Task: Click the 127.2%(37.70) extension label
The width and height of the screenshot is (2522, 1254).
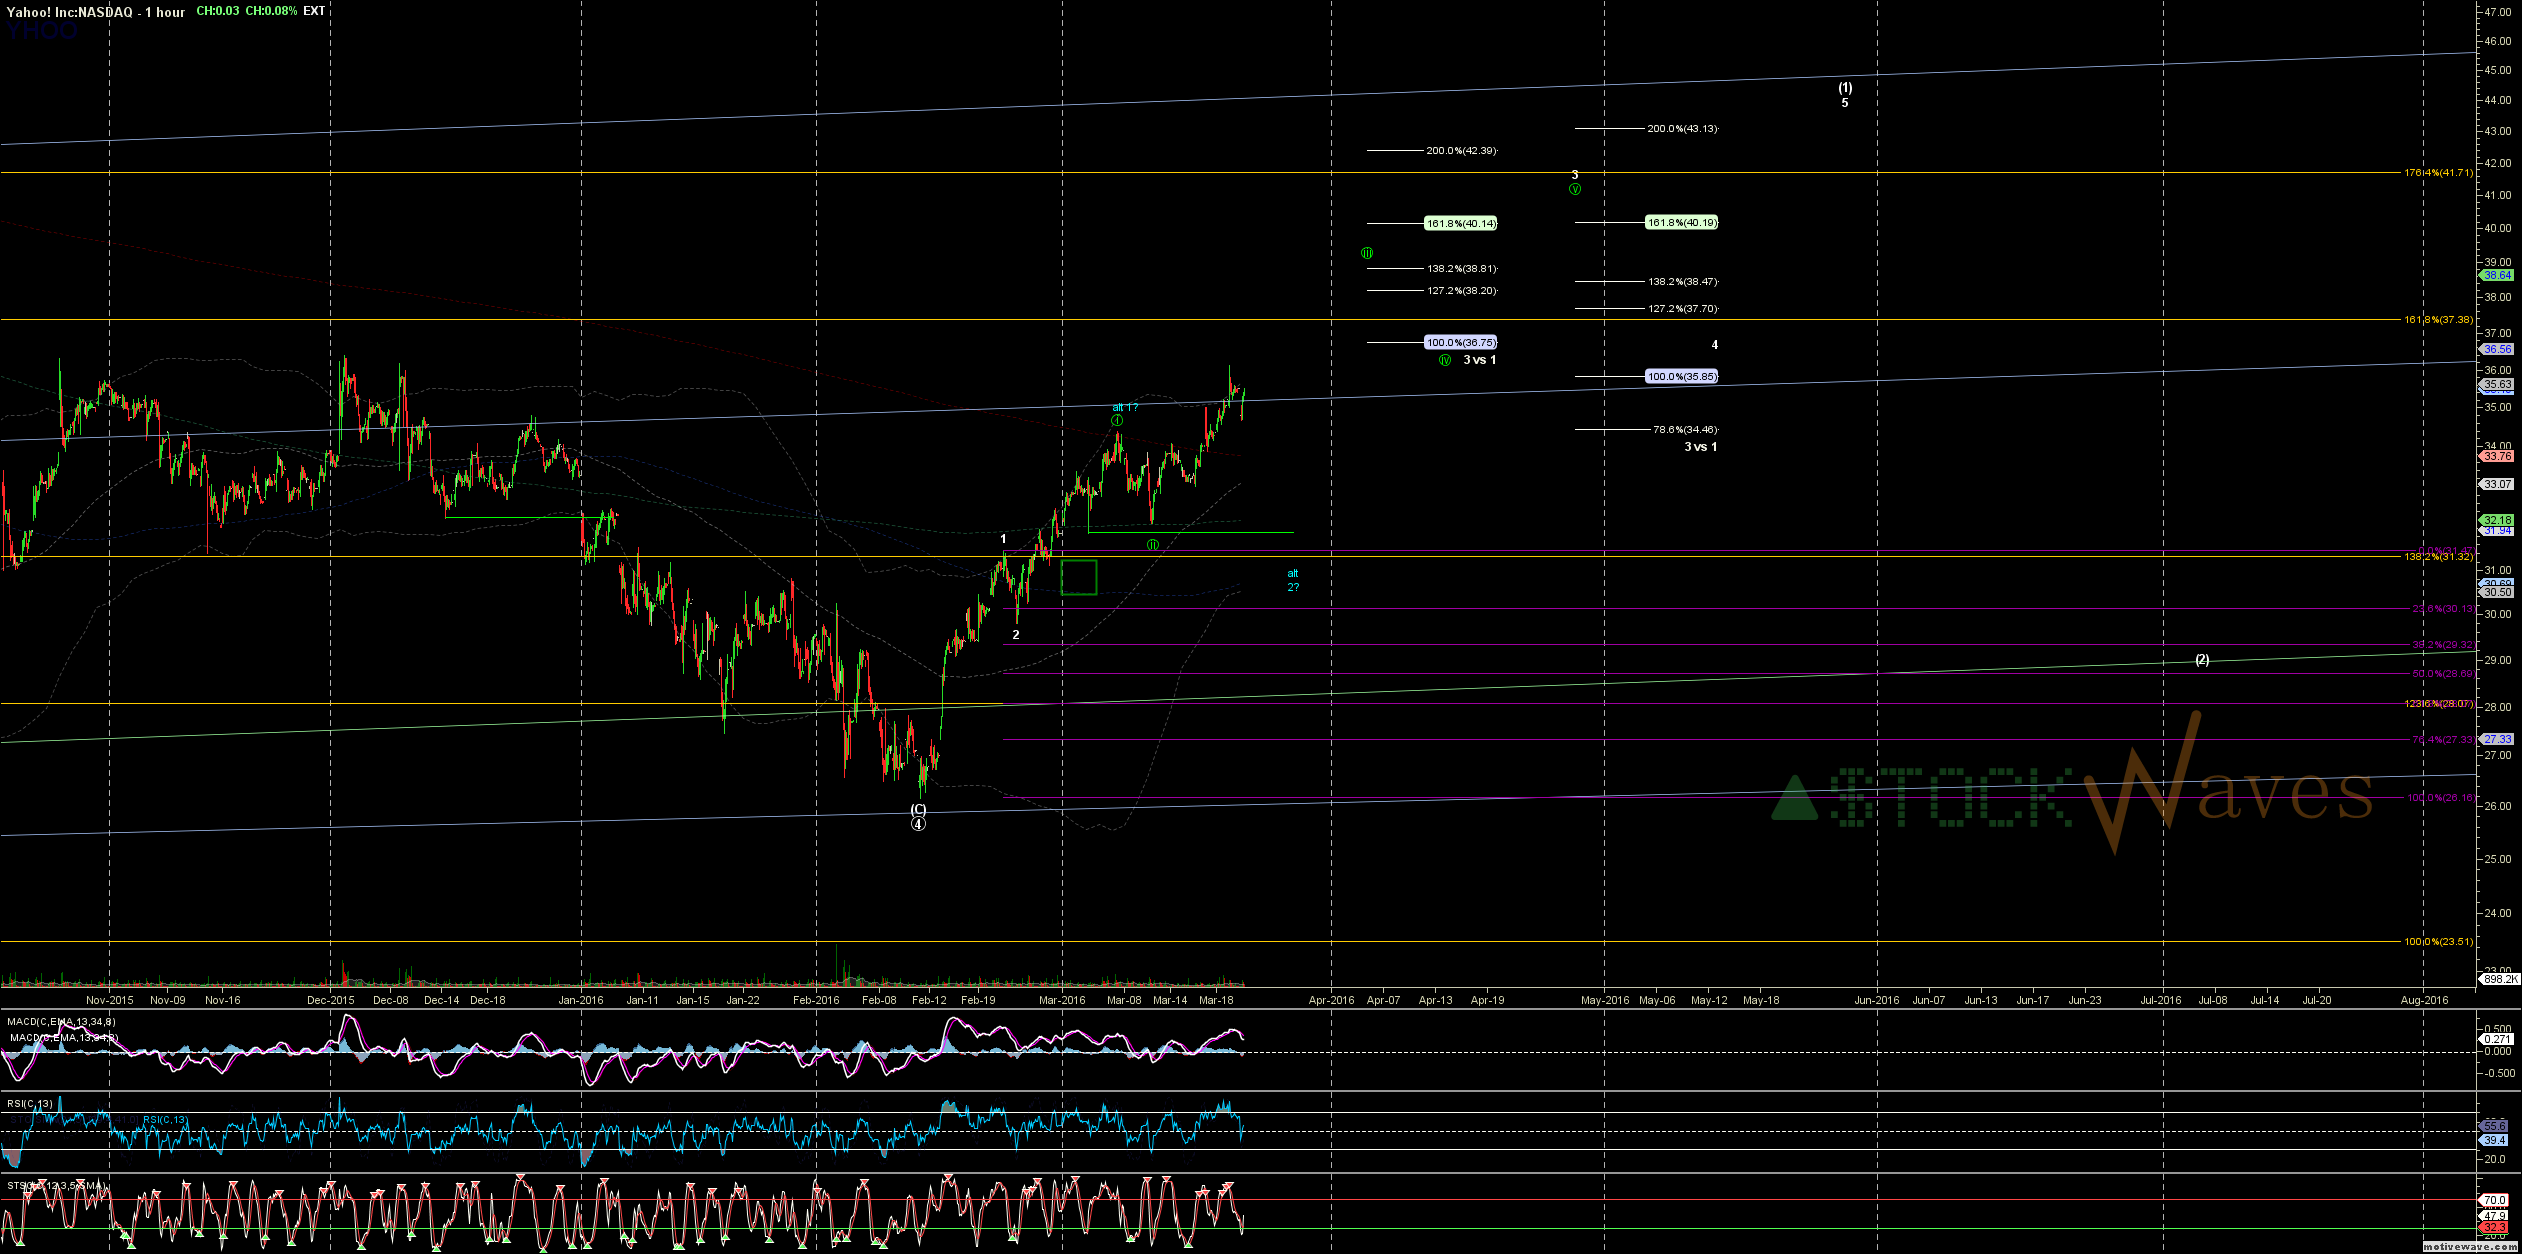Action: pyautogui.click(x=1683, y=309)
